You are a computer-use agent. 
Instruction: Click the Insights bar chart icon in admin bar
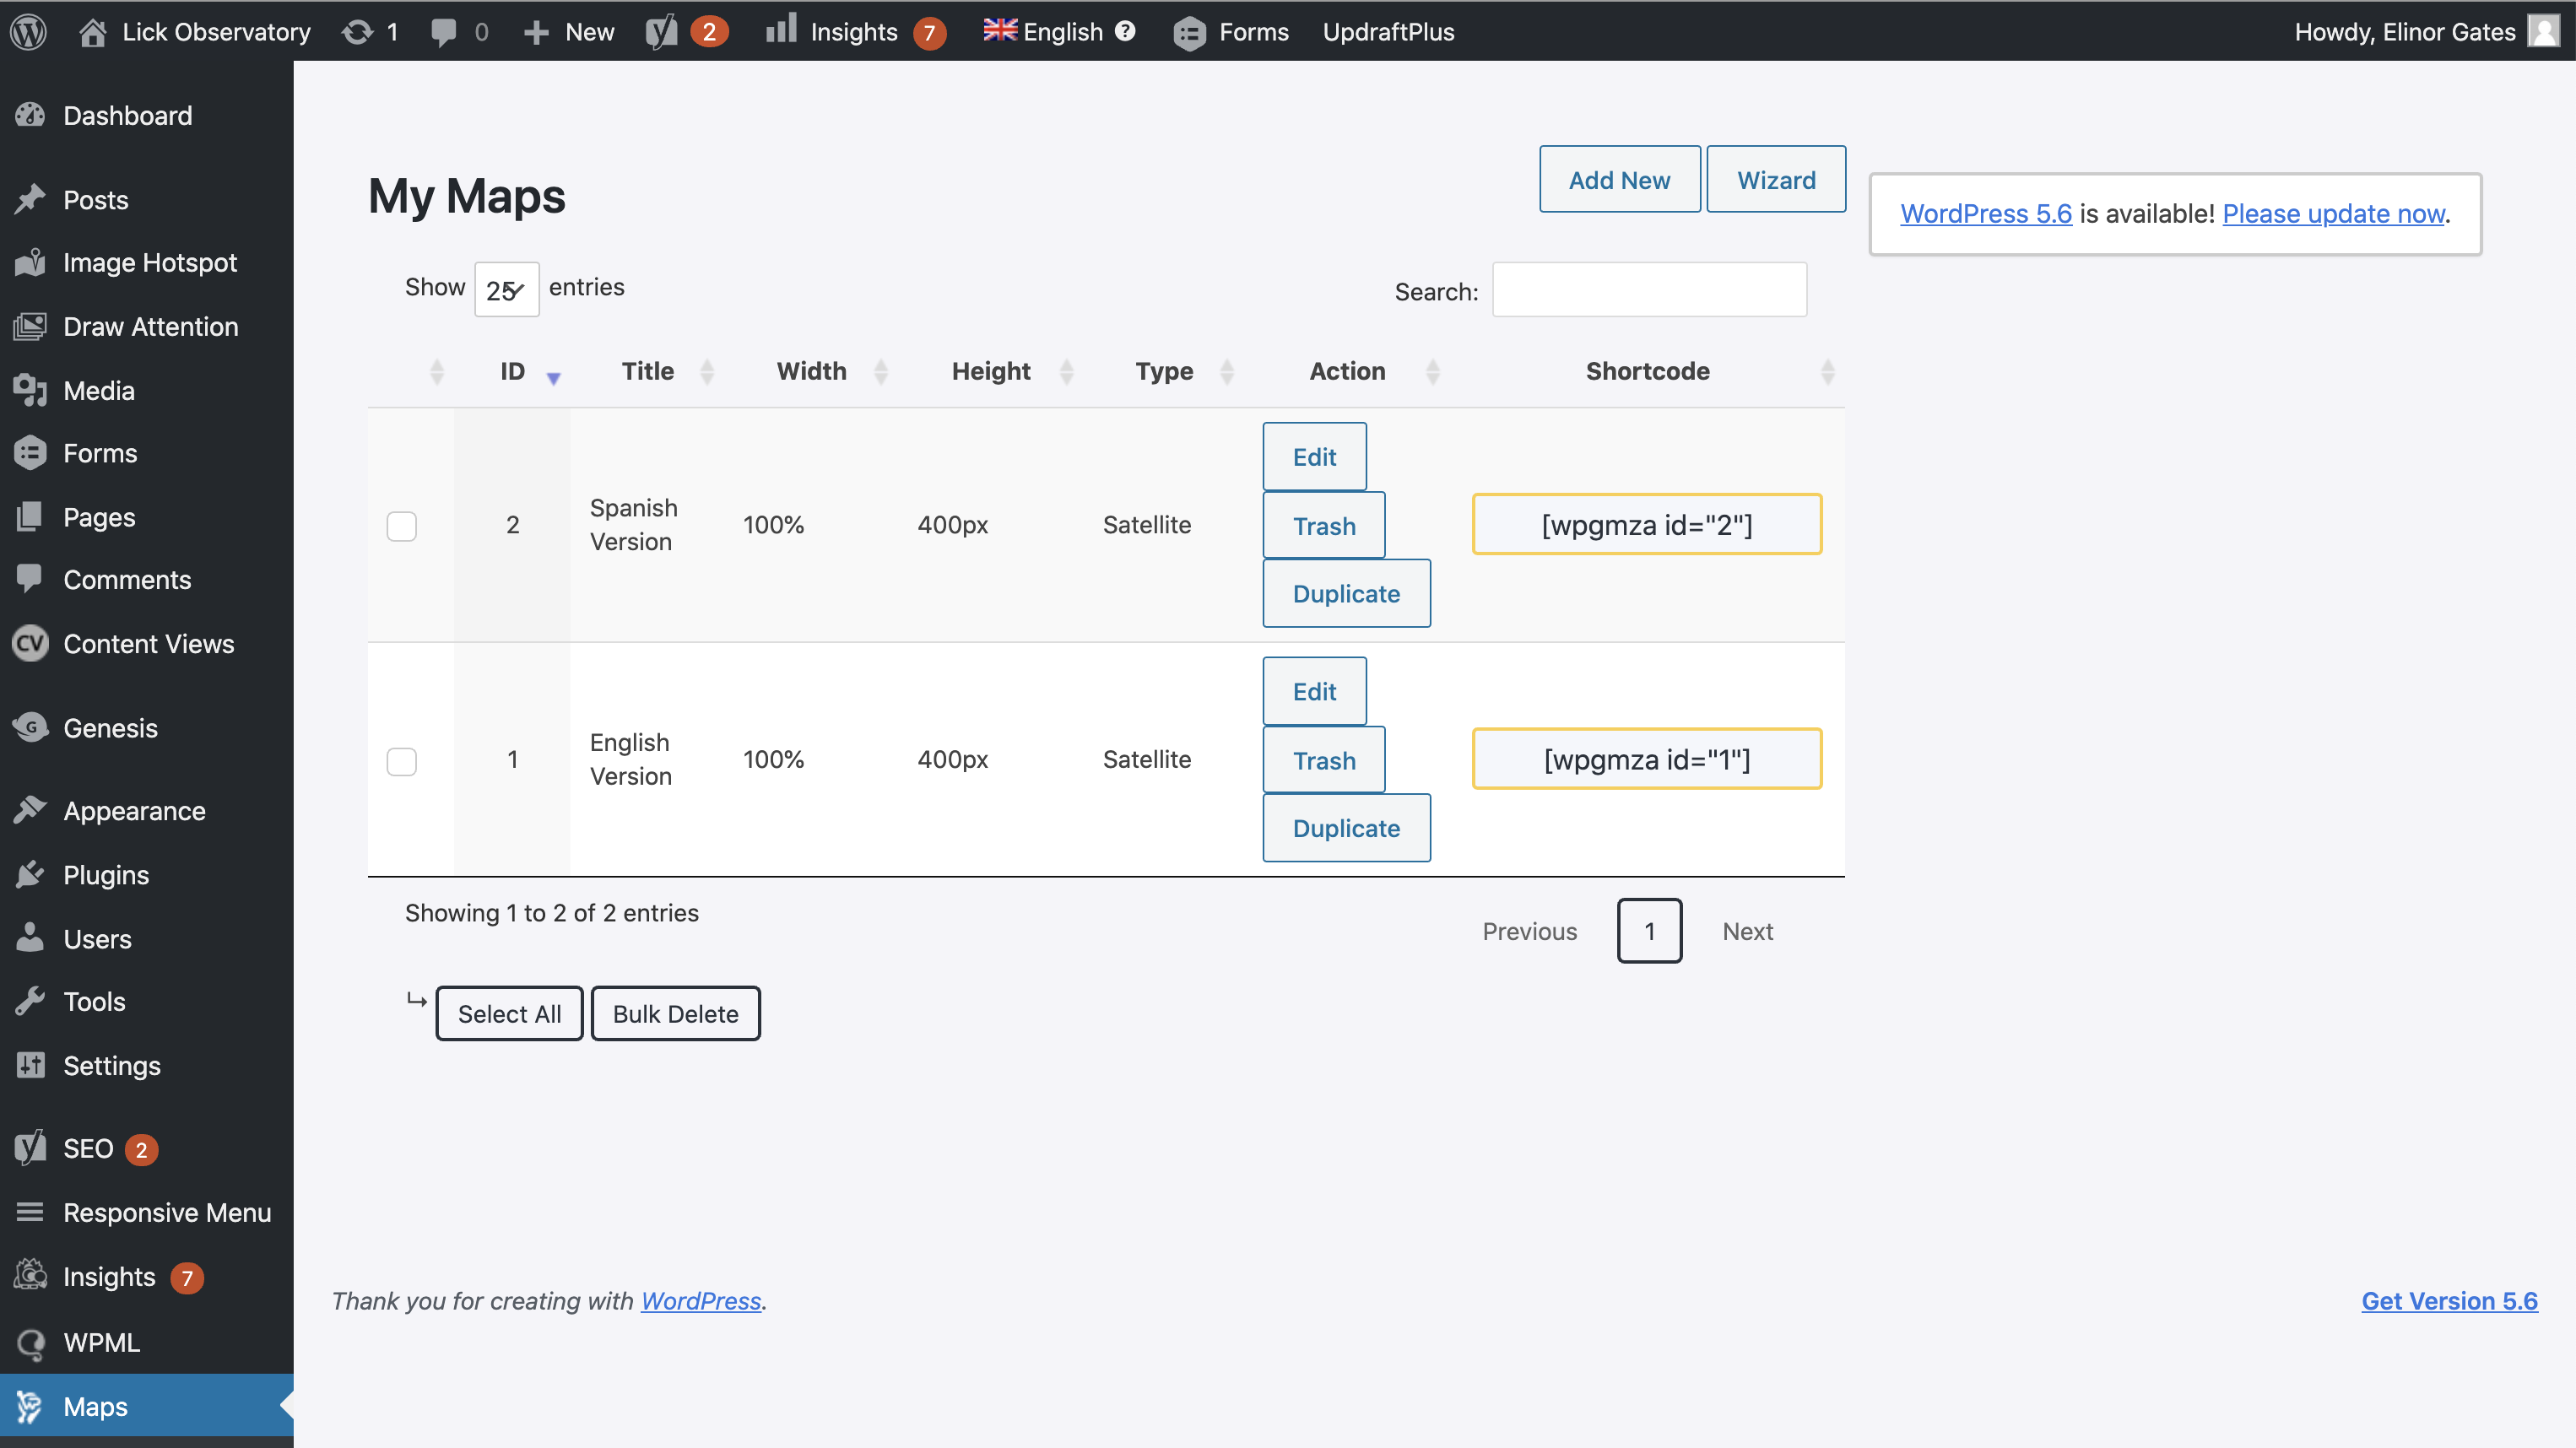click(781, 29)
